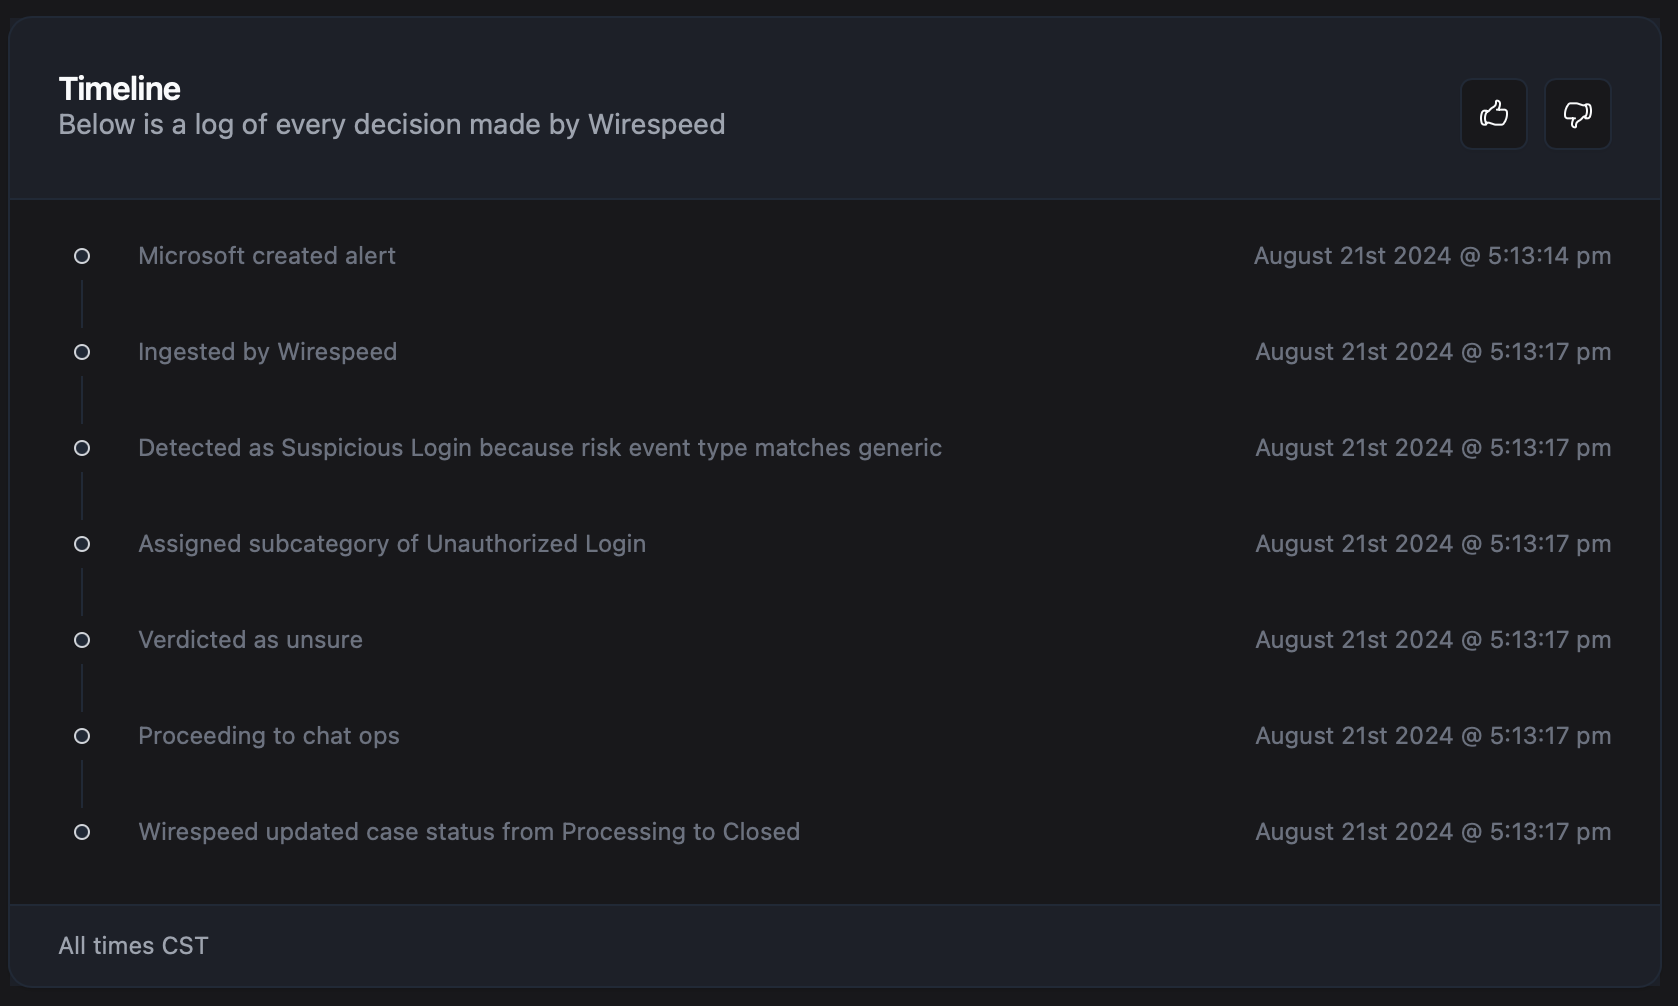Viewport: 1678px width, 1006px height.
Task: Click the marker for Detected as Suspicious Login
Action: (82, 448)
